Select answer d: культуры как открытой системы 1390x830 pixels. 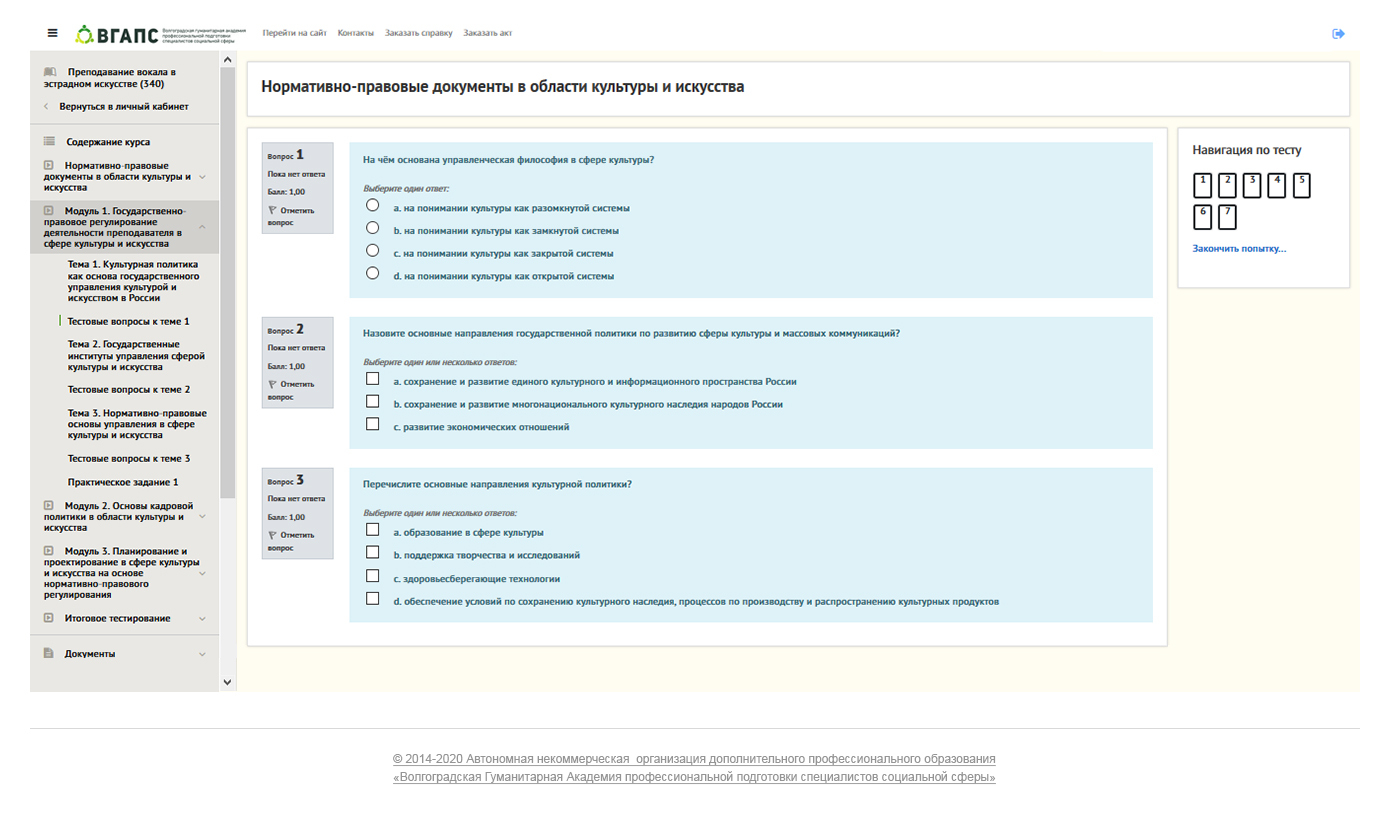point(373,273)
